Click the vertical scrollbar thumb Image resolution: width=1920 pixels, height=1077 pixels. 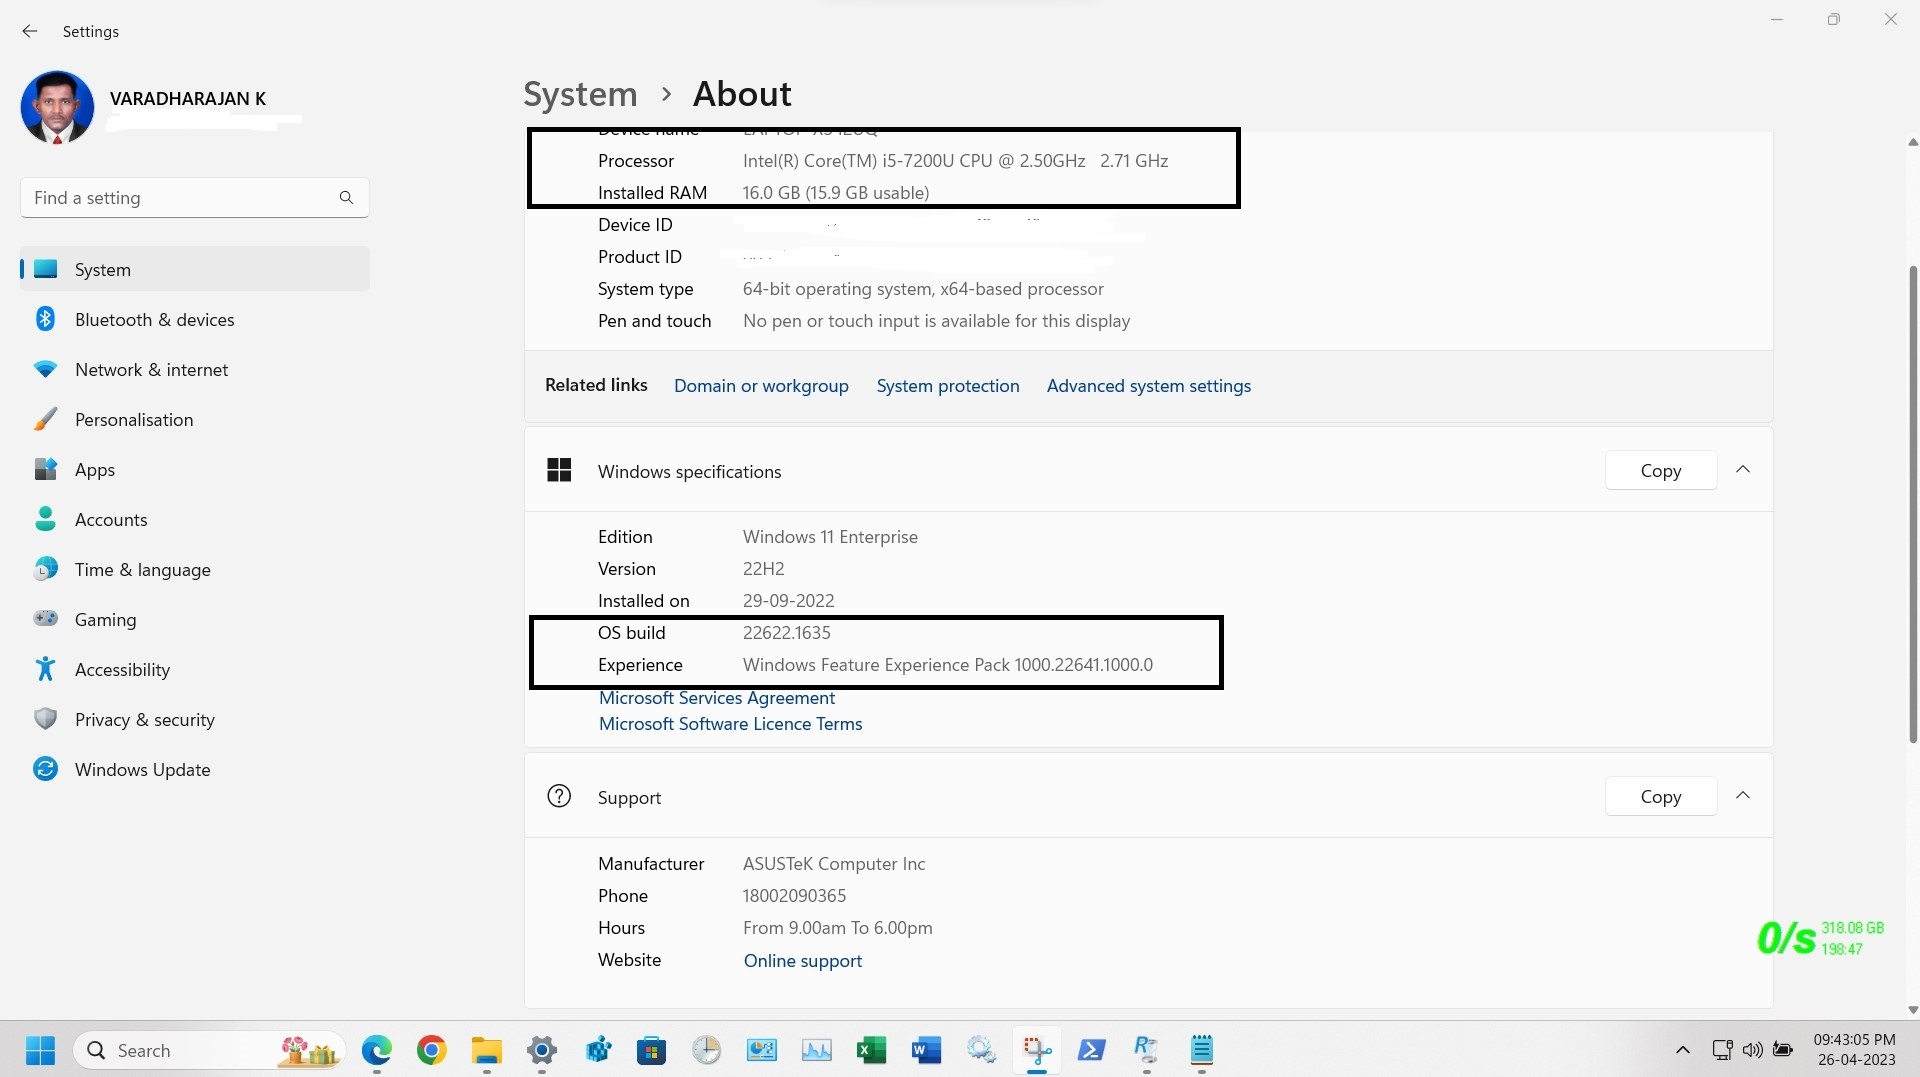pos(1913,505)
